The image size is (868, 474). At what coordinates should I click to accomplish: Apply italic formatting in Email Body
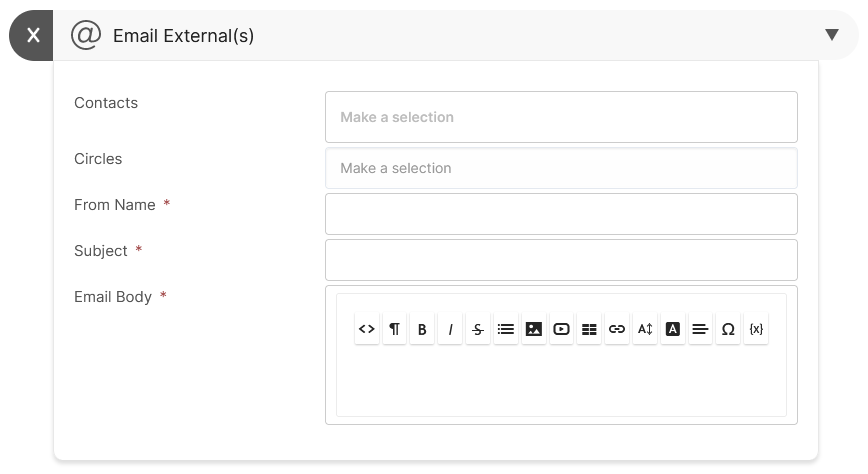(x=450, y=329)
